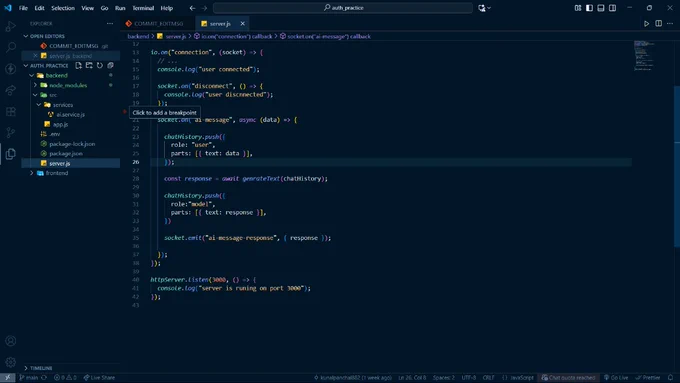The image size is (680, 383).
Task: Open the lightning bolt activity bar view
Action: click(10, 69)
